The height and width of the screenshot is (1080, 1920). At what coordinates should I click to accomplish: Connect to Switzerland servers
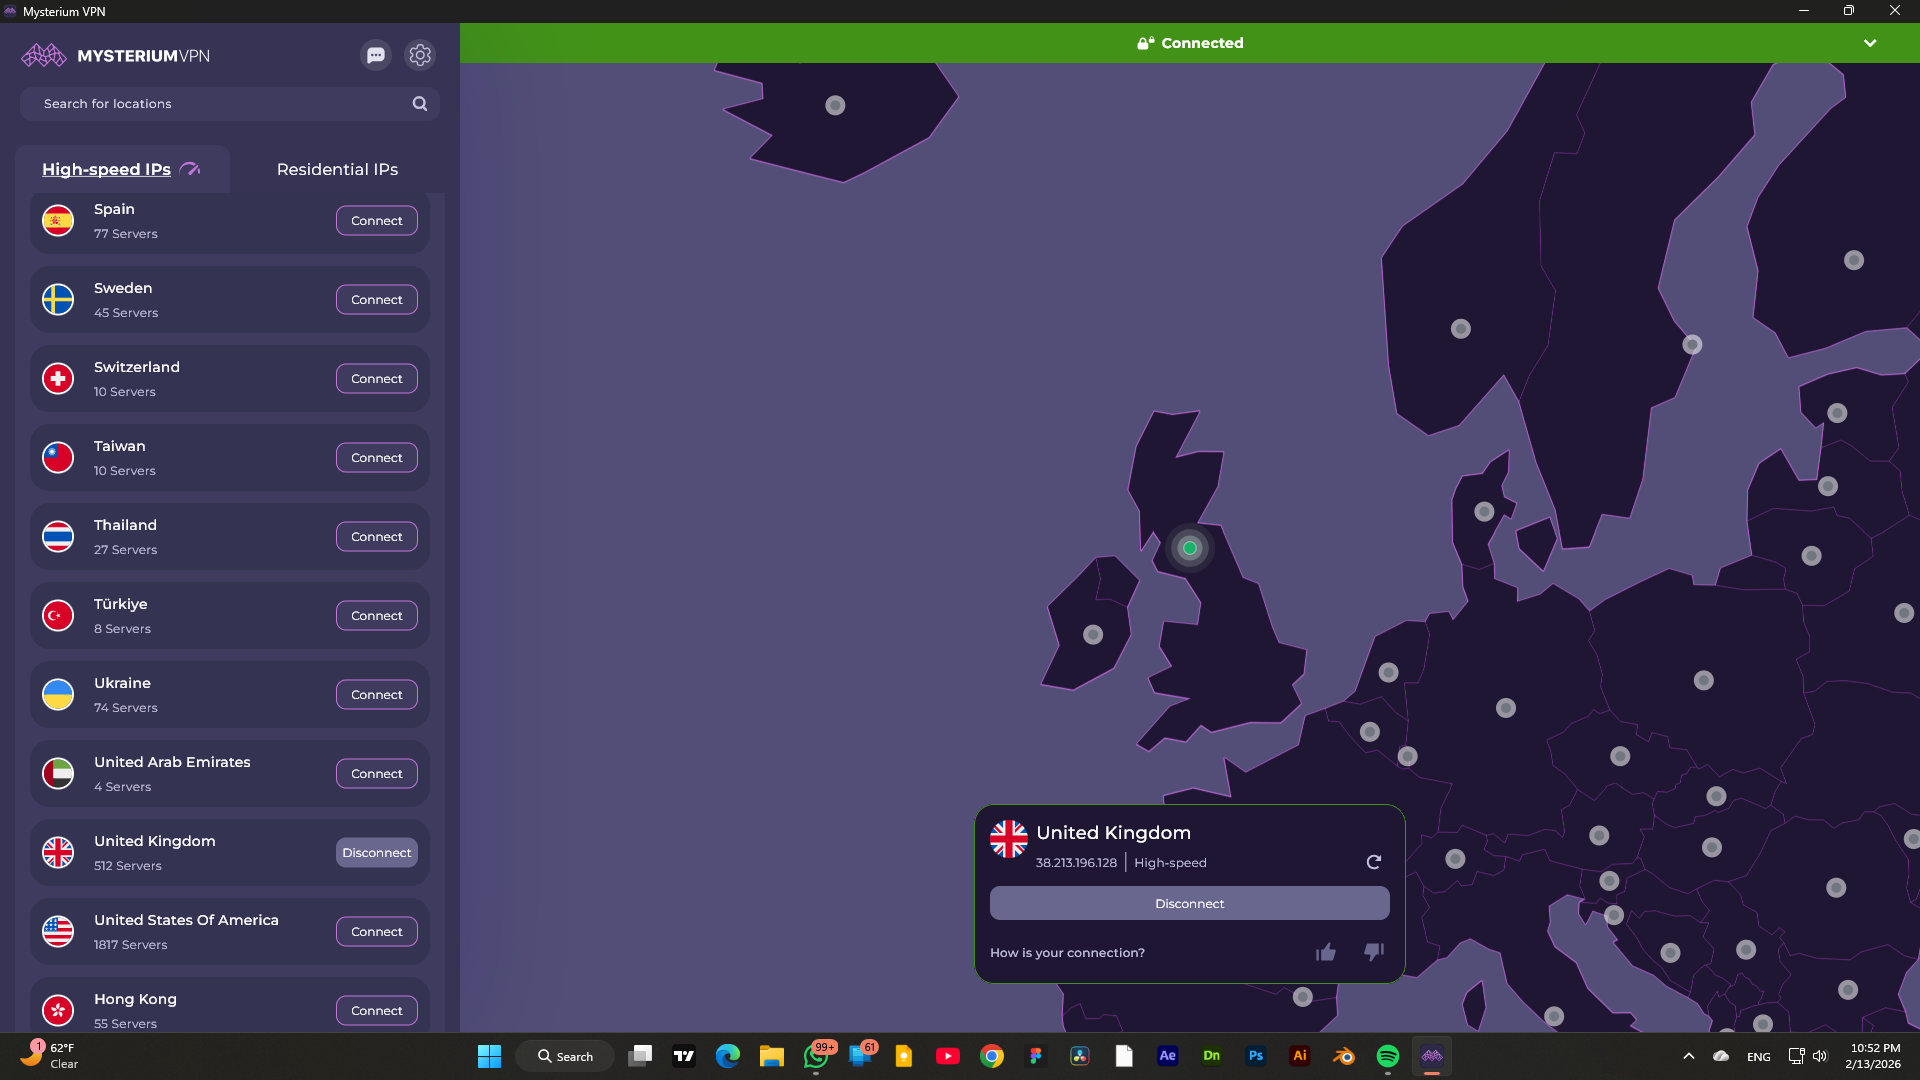[x=377, y=379]
